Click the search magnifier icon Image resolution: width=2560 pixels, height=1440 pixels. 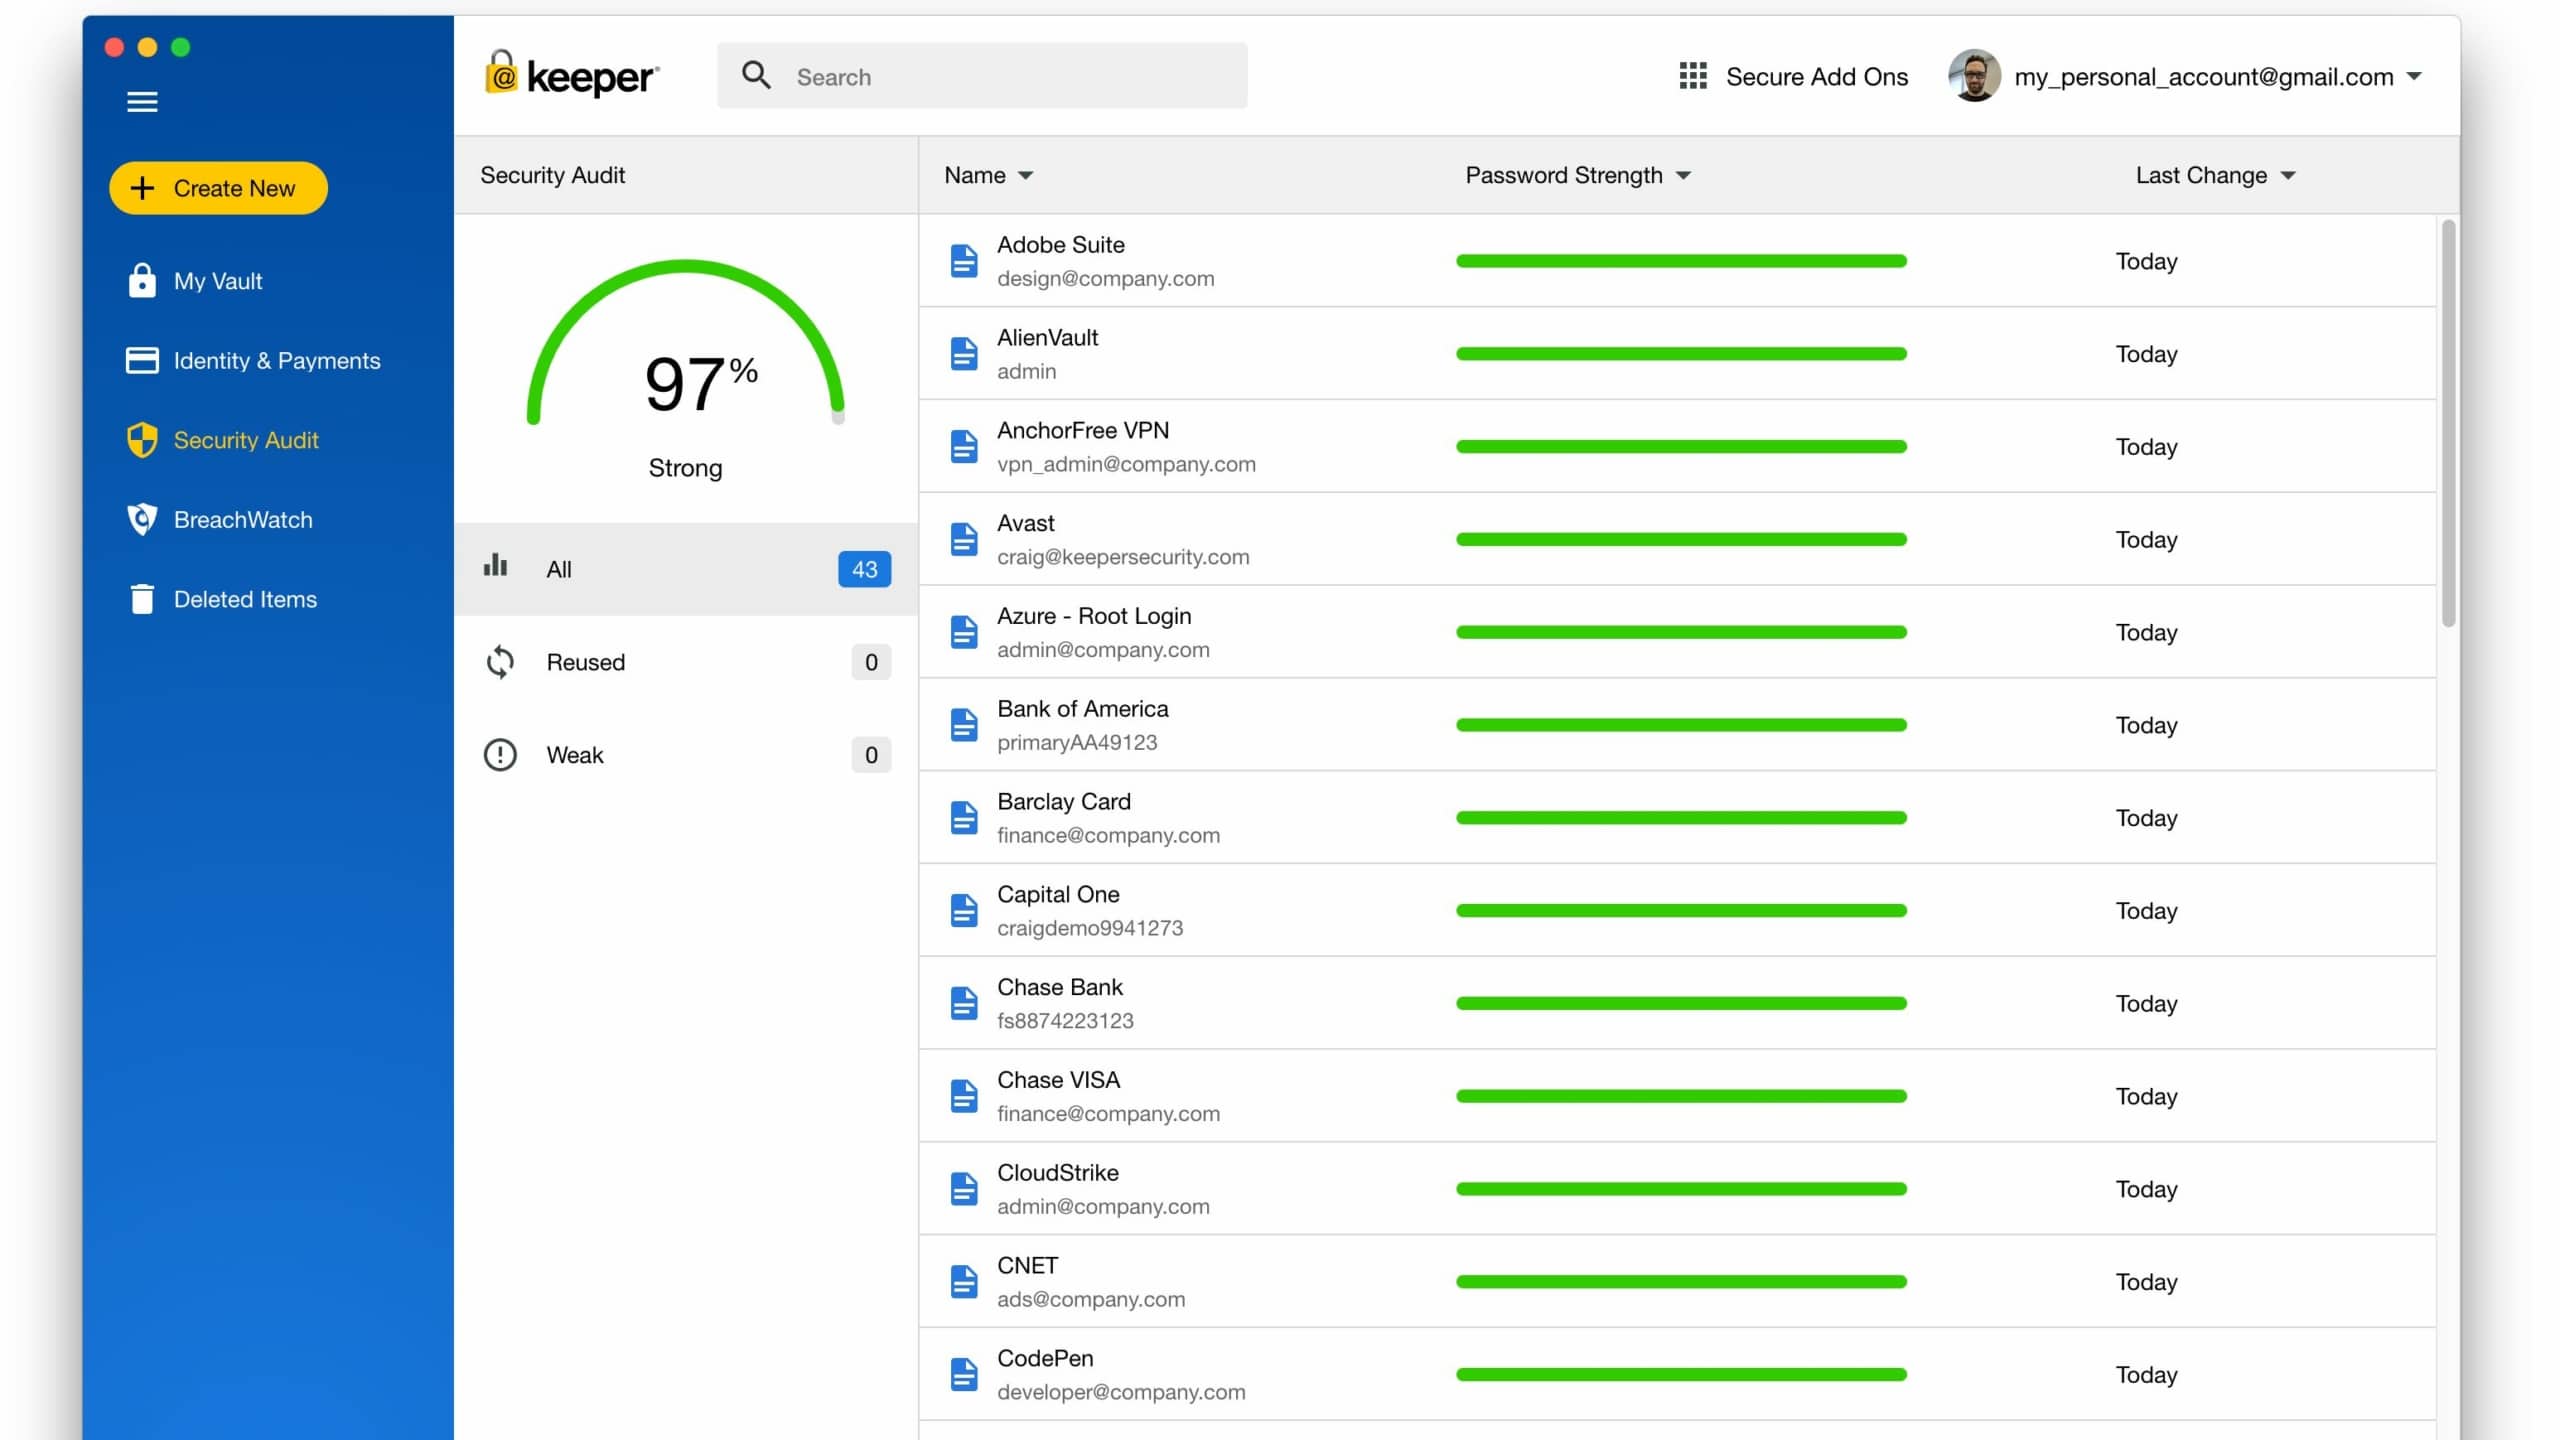(756, 76)
